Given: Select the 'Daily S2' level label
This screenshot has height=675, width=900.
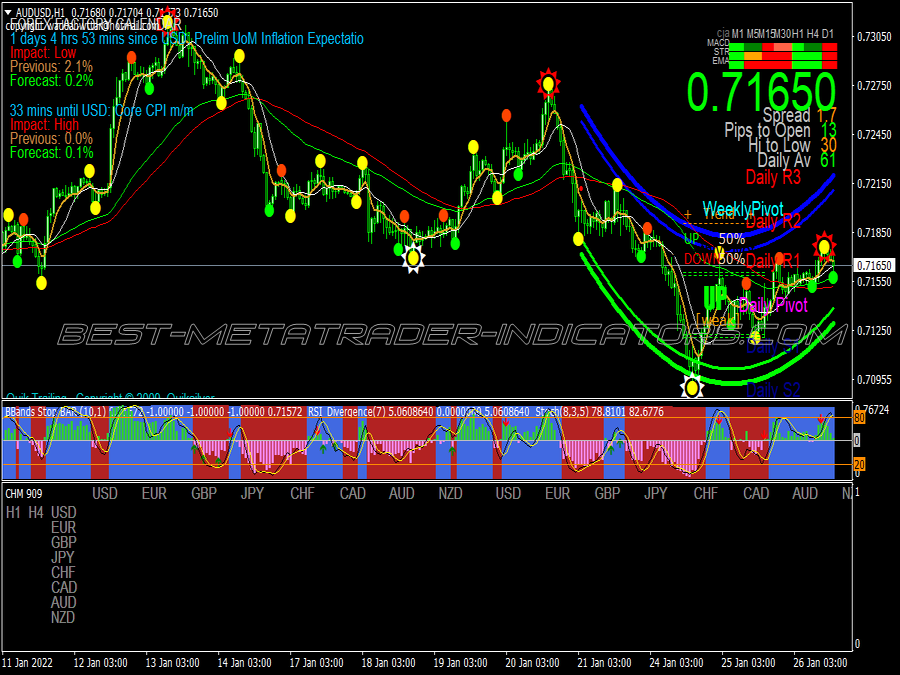Looking at the screenshot, I should pos(773,390).
